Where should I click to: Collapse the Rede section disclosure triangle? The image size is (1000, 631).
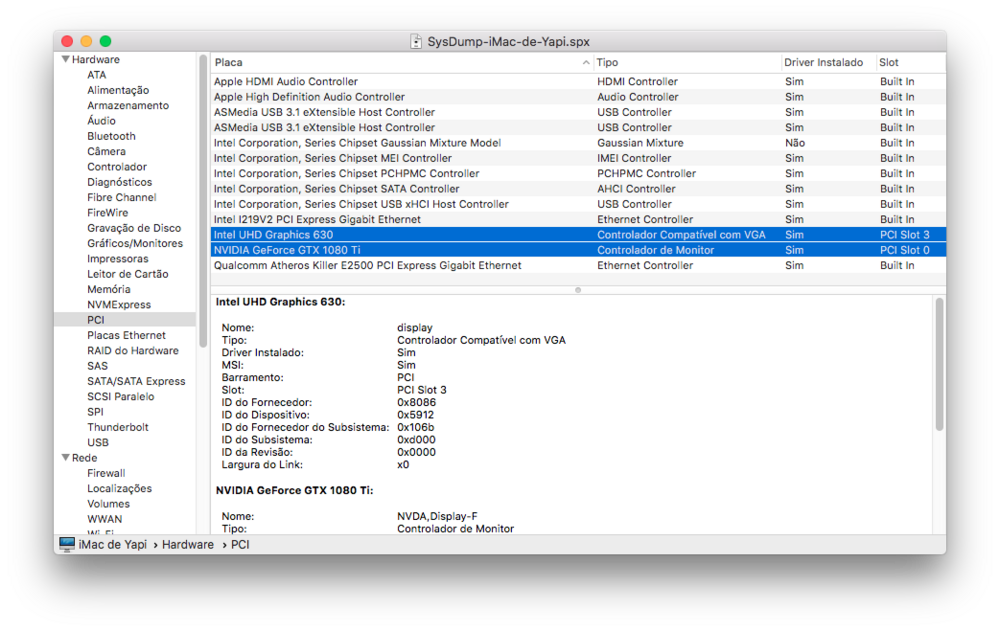[65, 458]
